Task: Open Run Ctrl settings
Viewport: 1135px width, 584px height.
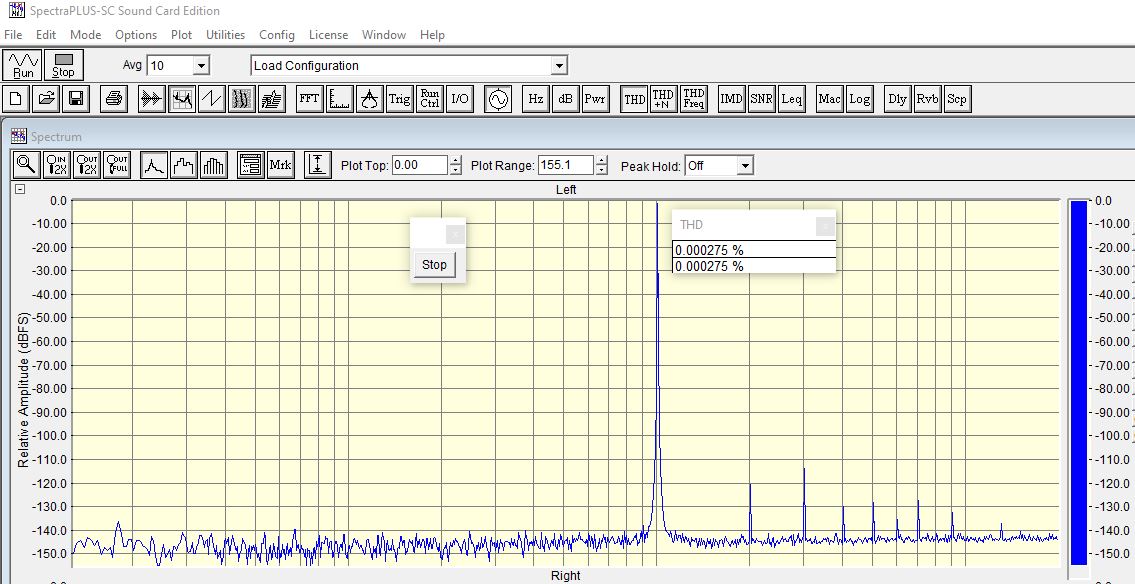Action: pyautogui.click(x=430, y=98)
